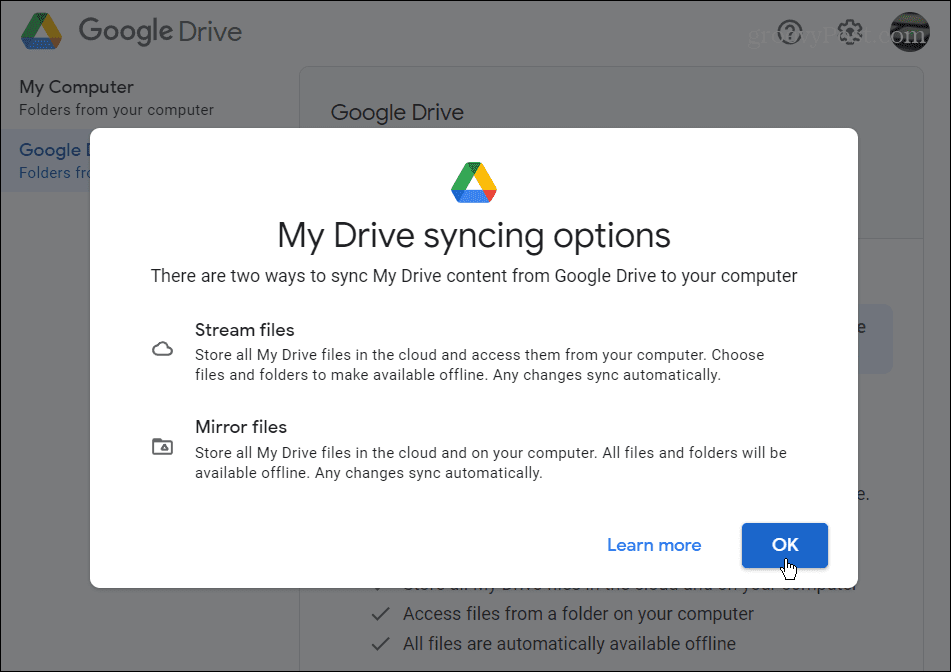
Task: Click the checkmark on 'Store all My Drive files' item
Action: pyautogui.click(x=381, y=587)
